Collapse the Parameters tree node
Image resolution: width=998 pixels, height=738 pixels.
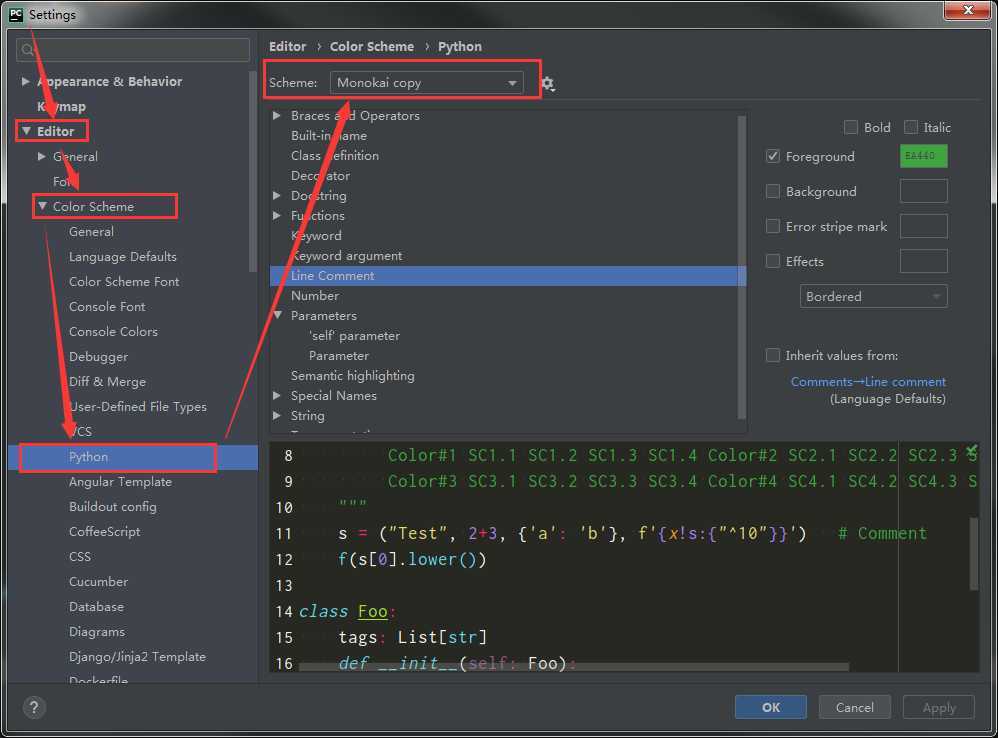coord(277,316)
